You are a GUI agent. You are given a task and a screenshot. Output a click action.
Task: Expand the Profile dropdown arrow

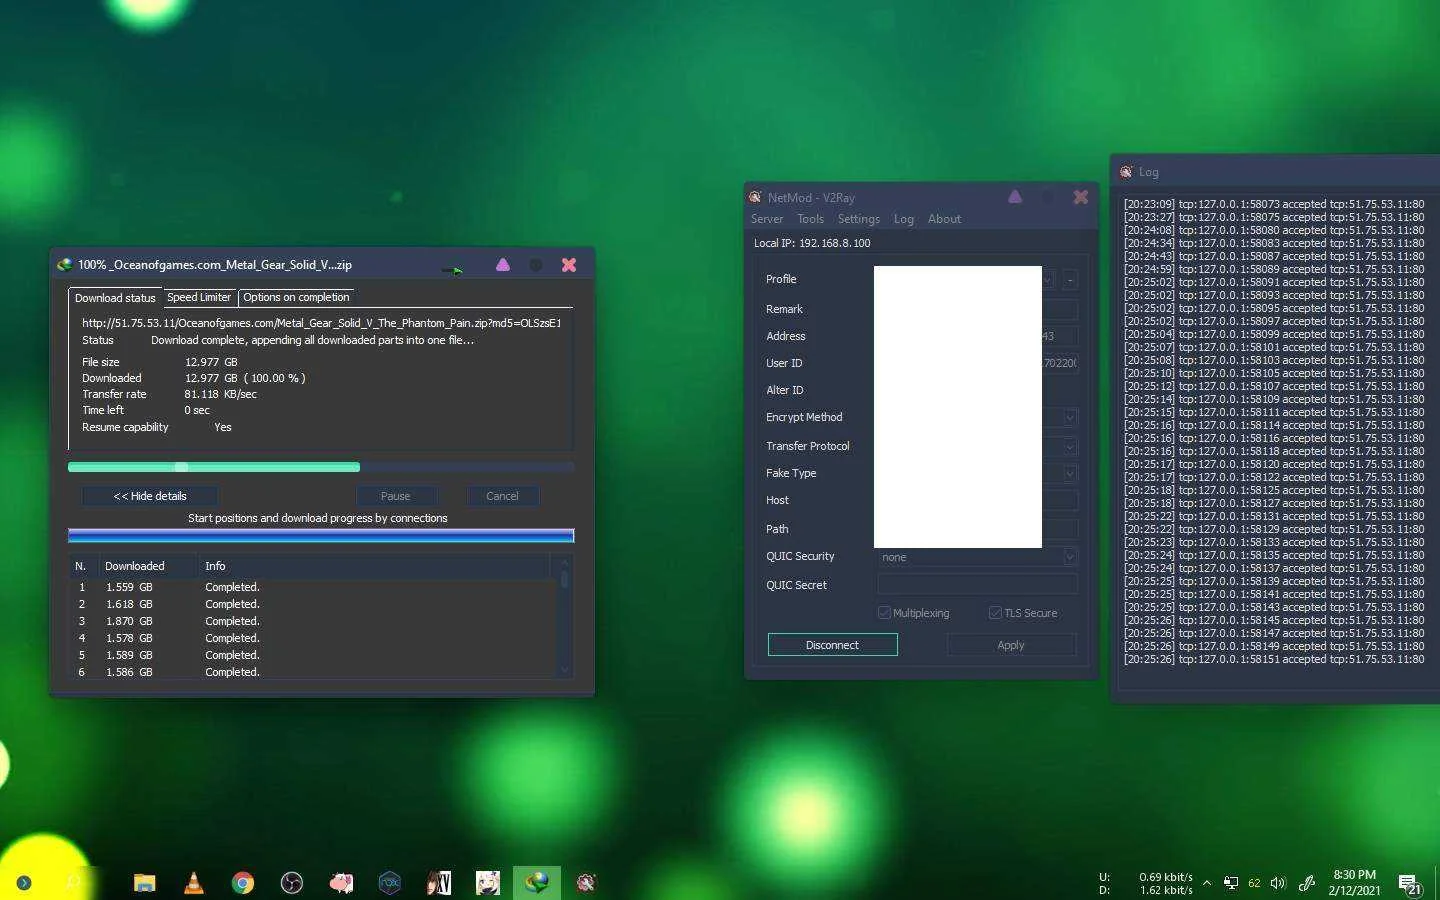pyautogui.click(x=1048, y=280)
